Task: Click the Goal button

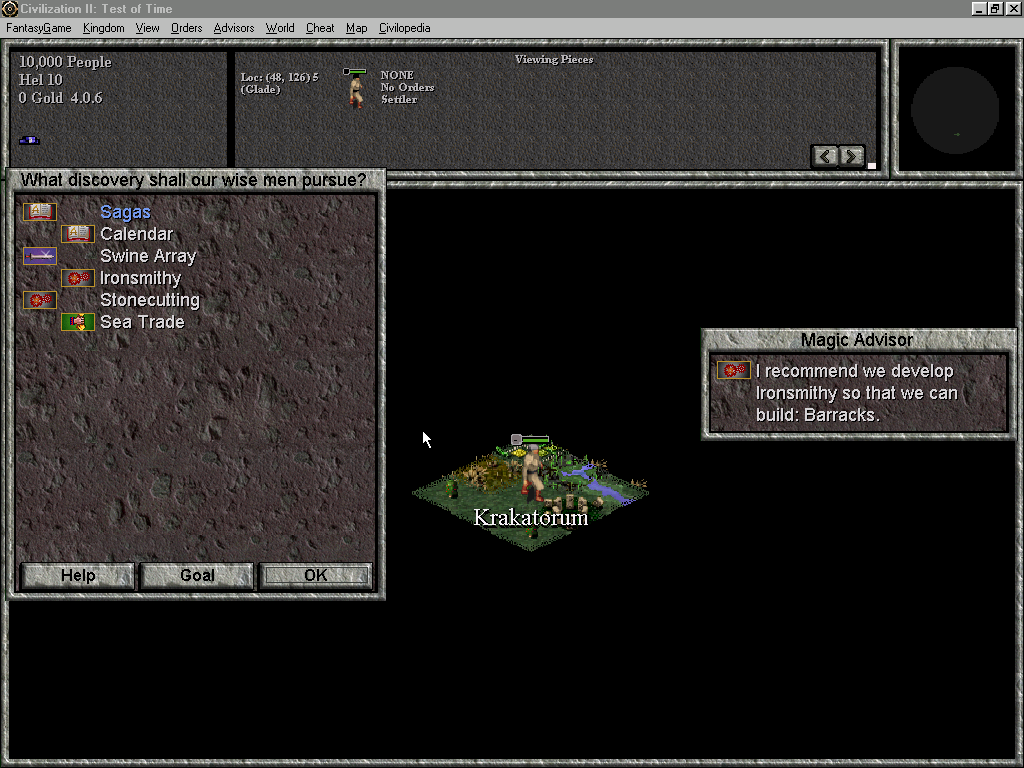Action: (197, 575)
